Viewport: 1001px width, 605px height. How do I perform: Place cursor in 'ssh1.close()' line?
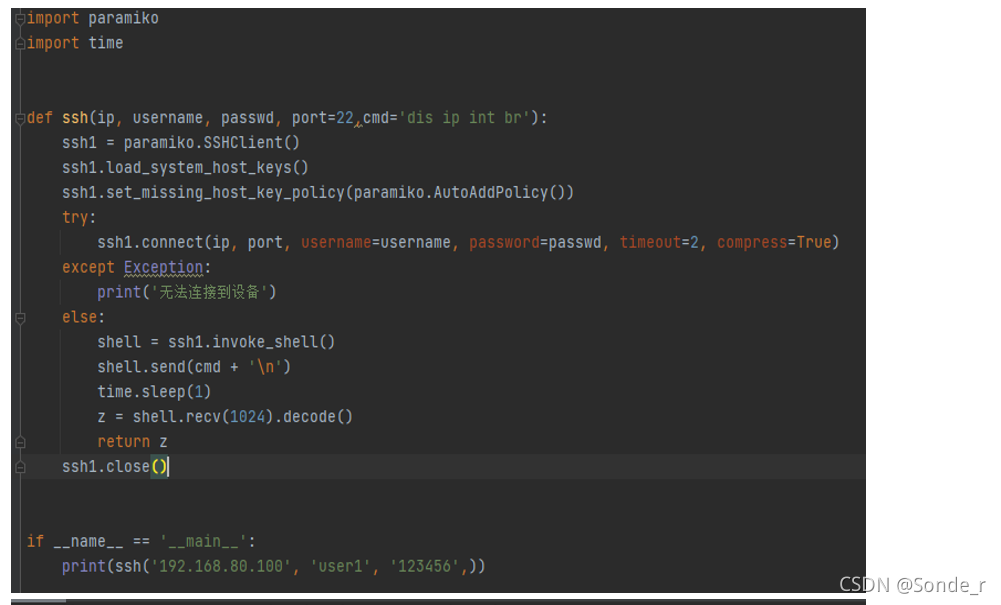[x=115, y=467]
